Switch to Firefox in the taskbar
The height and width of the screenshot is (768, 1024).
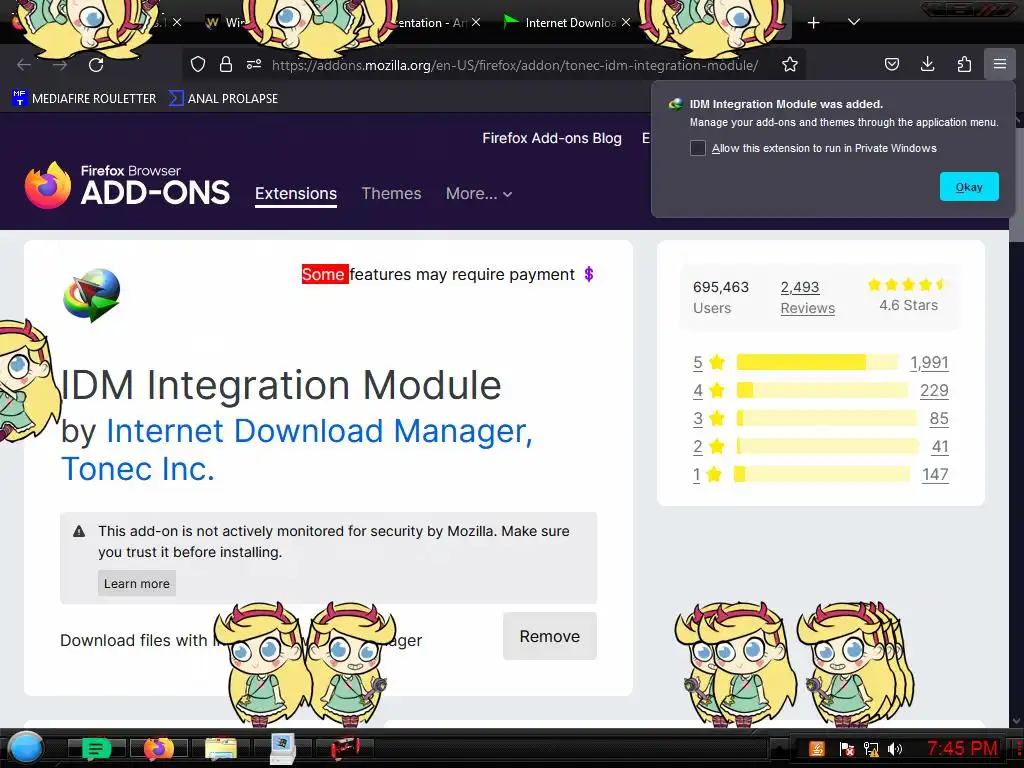coord(159,748)
